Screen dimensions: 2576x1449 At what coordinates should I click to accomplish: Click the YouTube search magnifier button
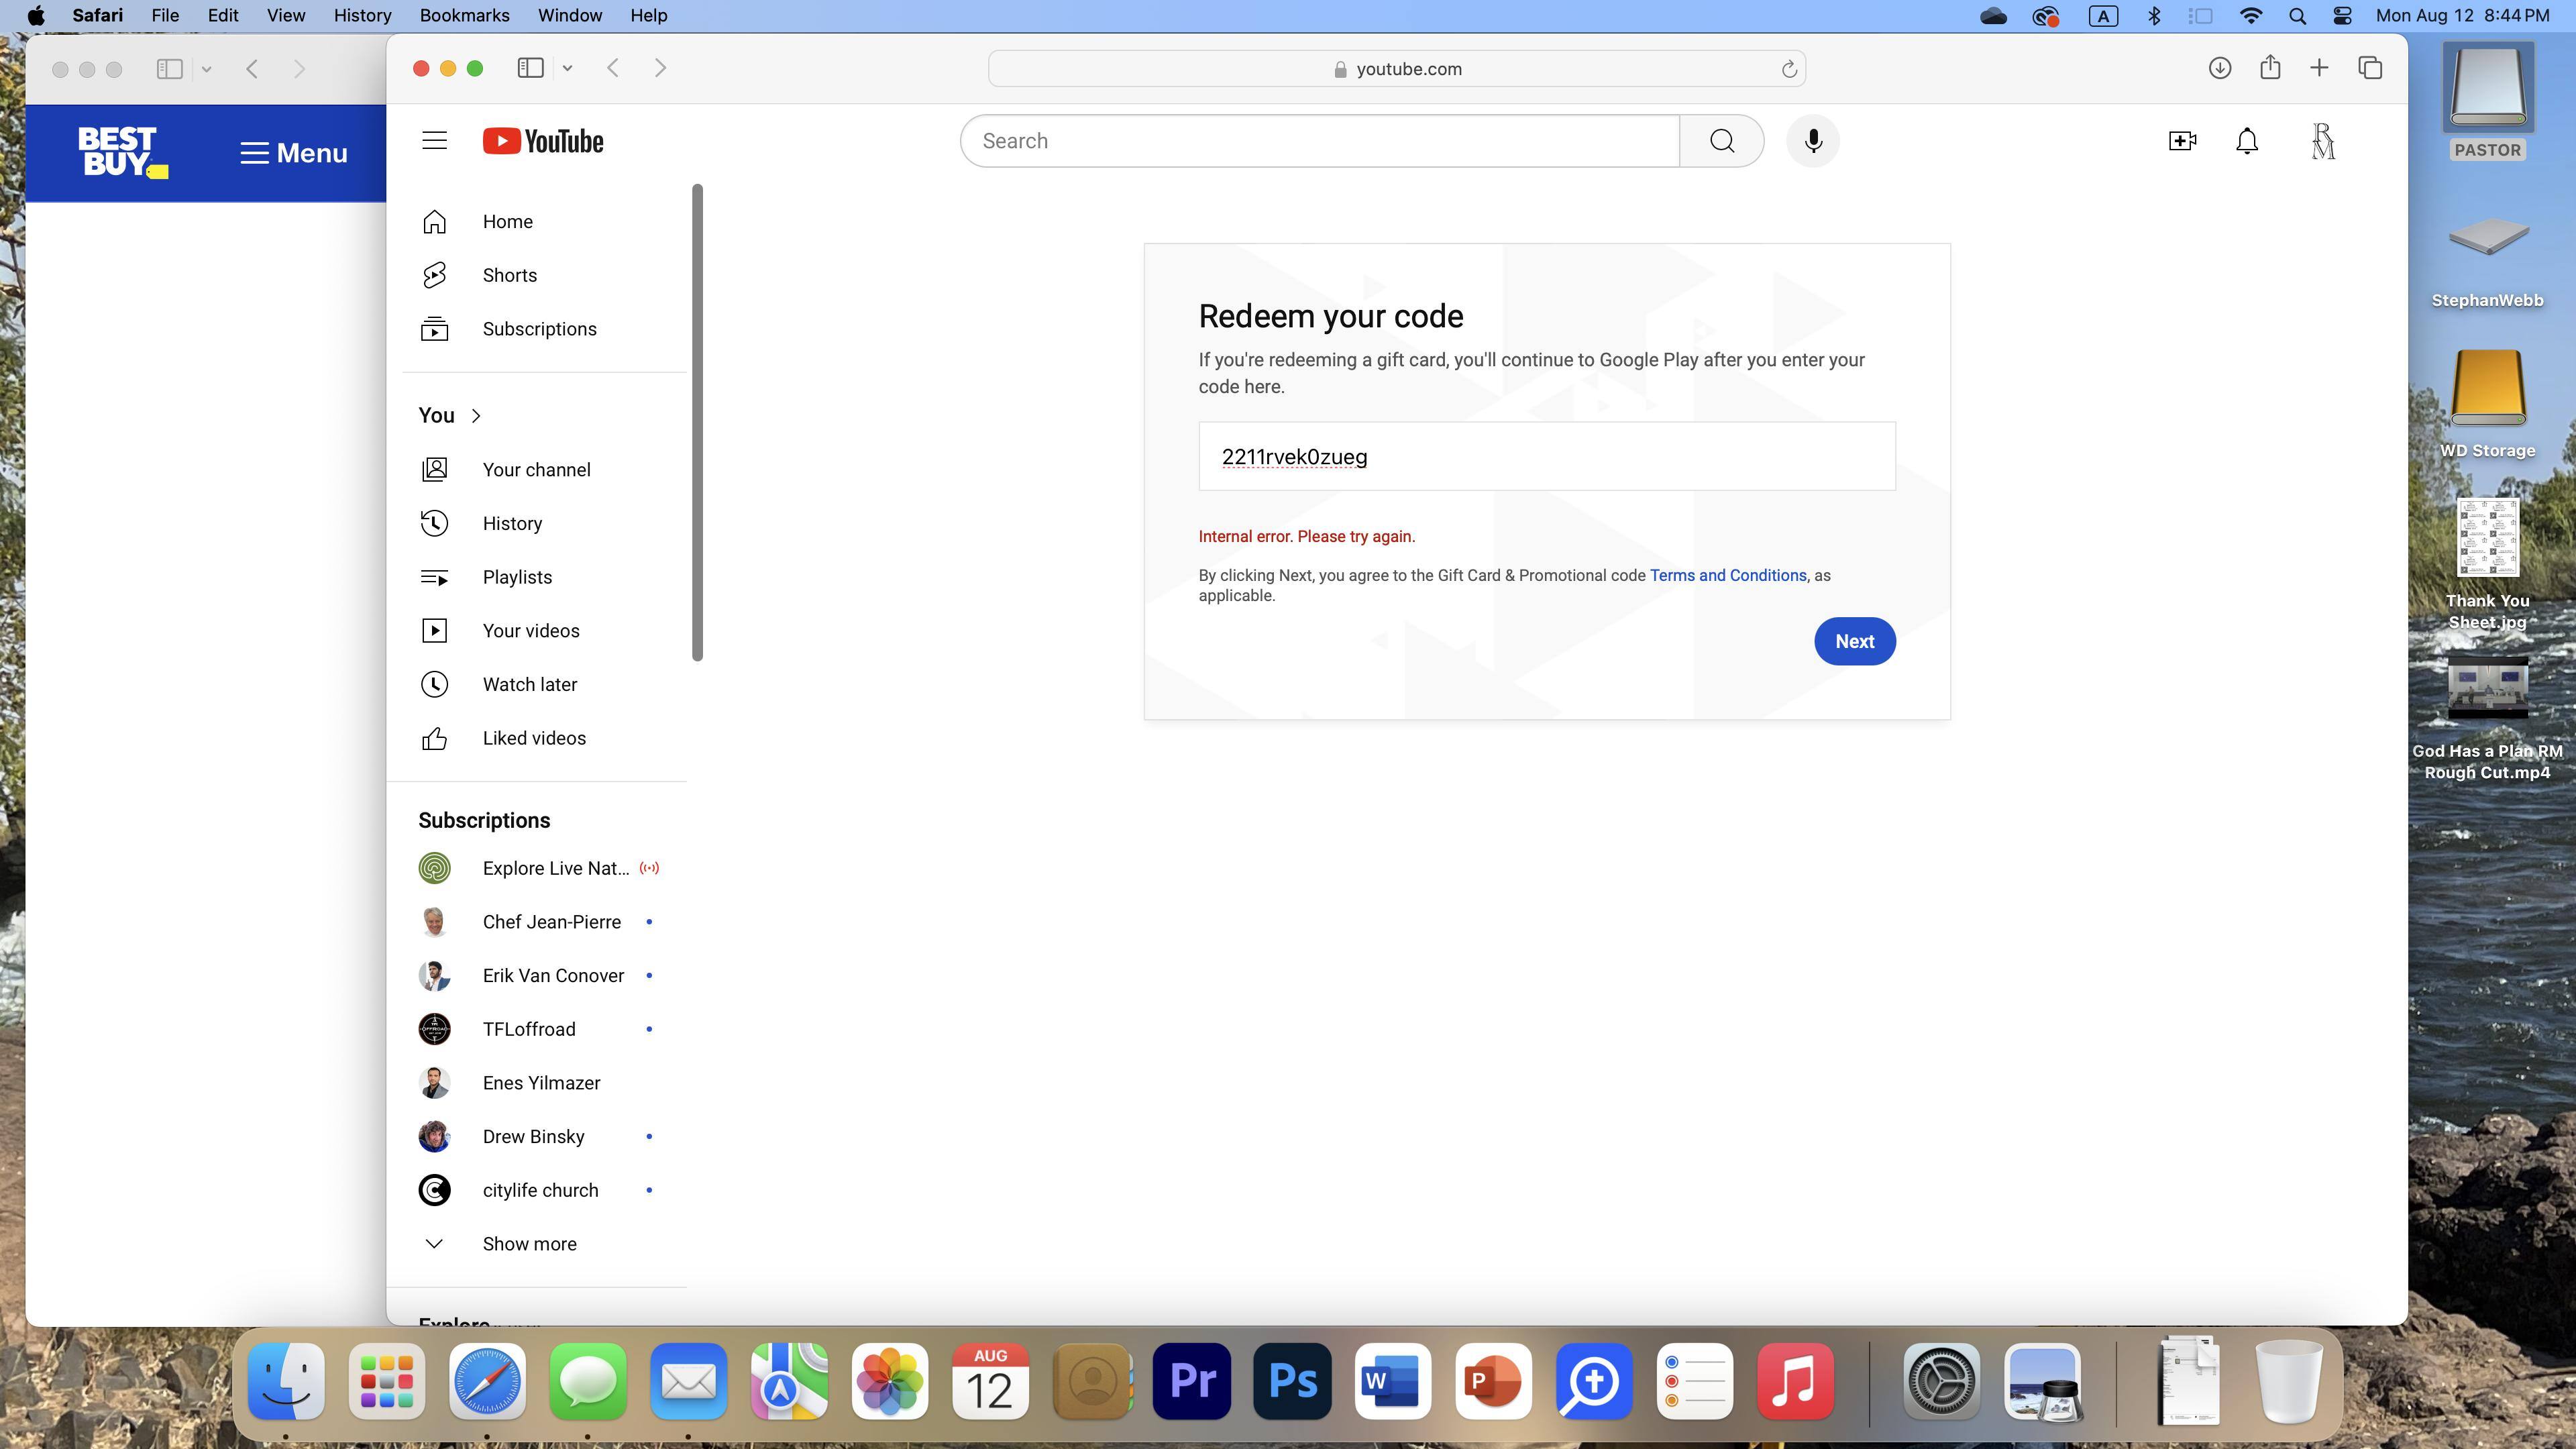point(1721,141)
